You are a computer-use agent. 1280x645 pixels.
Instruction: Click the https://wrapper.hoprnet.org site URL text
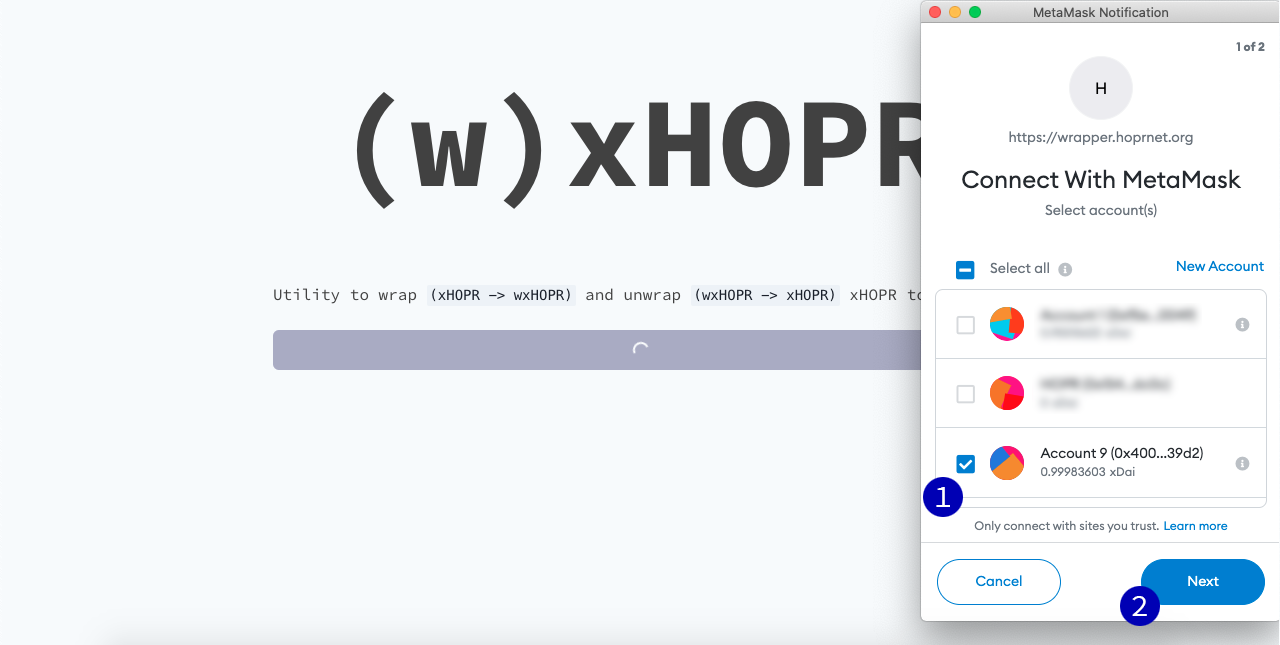click(1101, 137)
